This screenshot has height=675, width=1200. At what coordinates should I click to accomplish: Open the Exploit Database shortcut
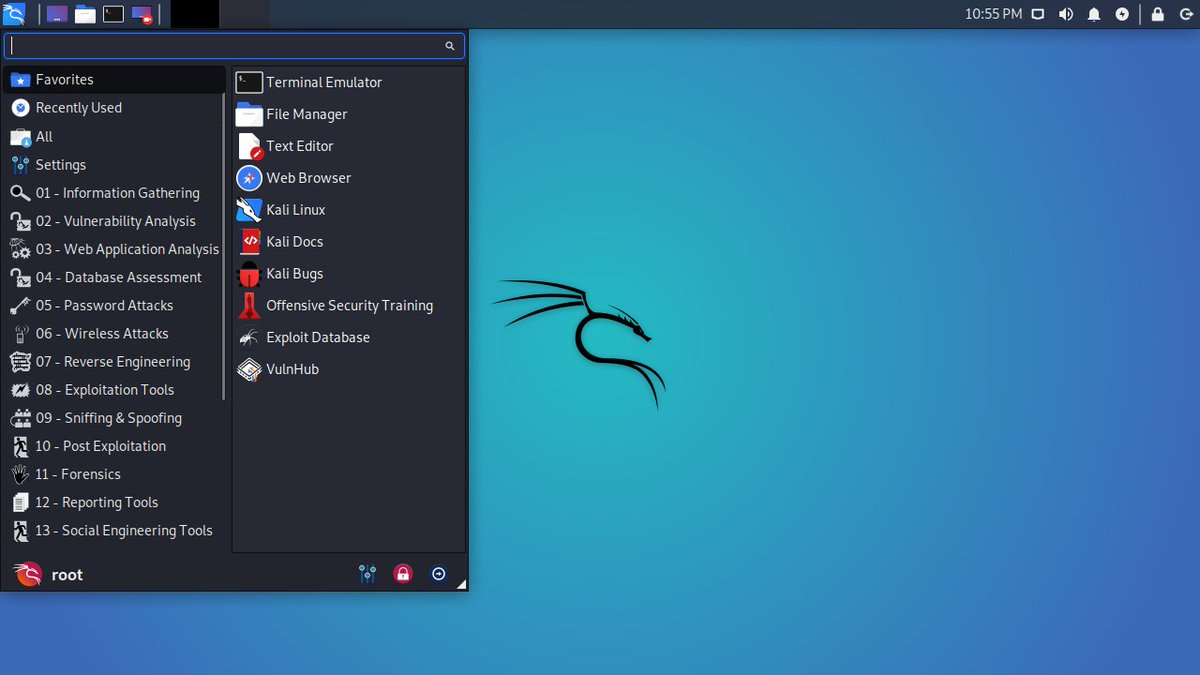tap(317, 337)
